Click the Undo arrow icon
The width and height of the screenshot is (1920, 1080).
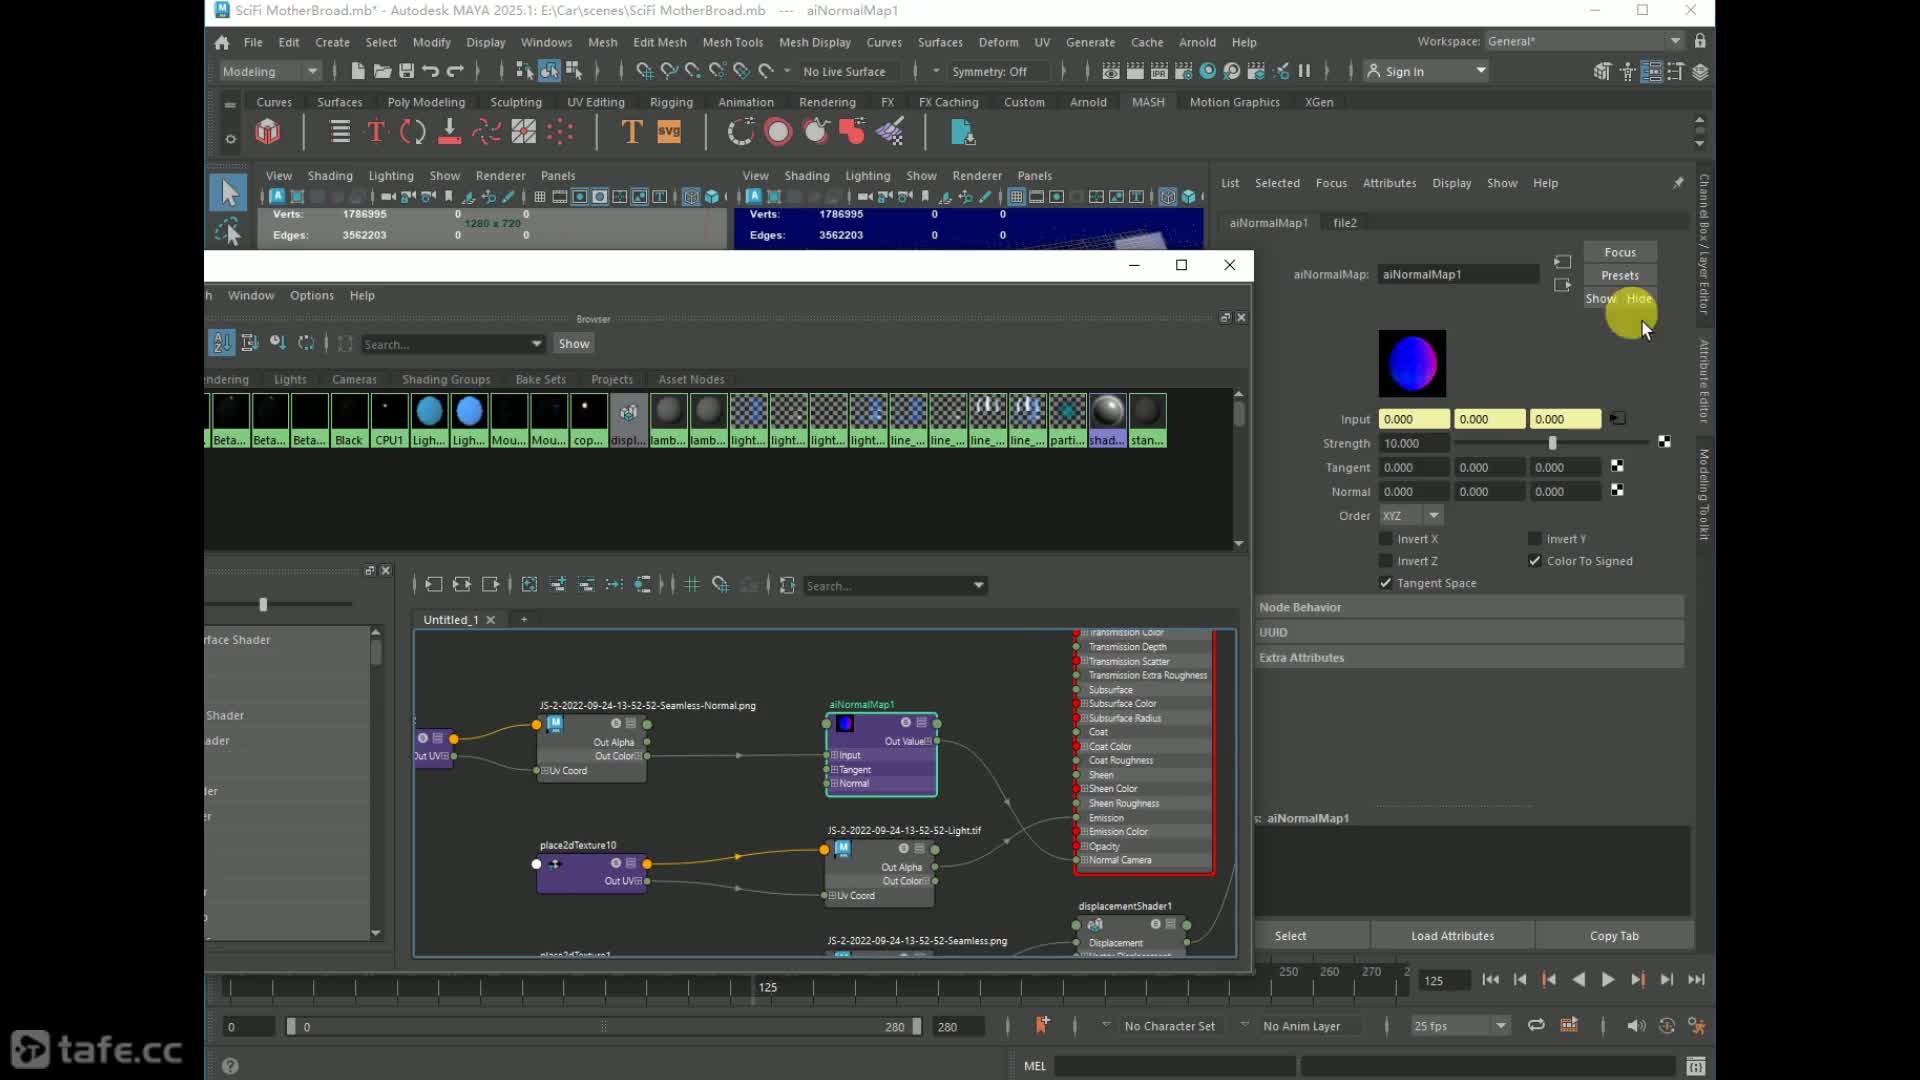(430, 71)
